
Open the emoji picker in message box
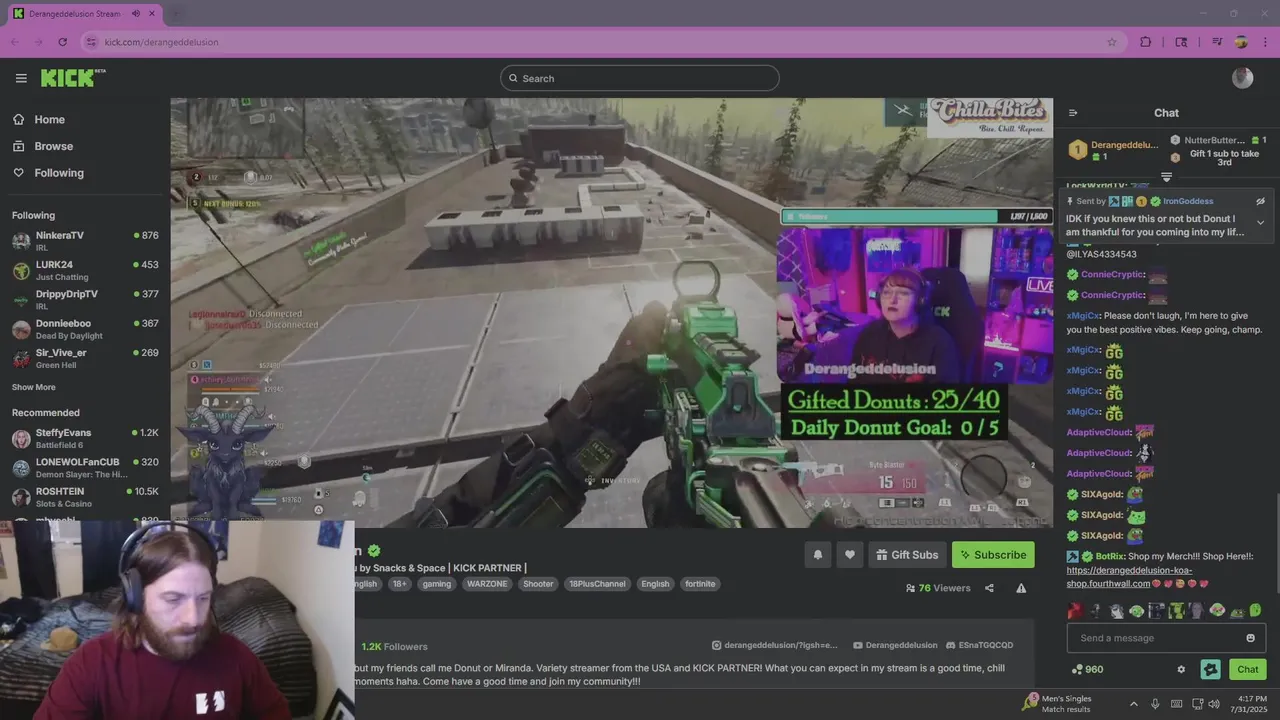click(1250, 638)
